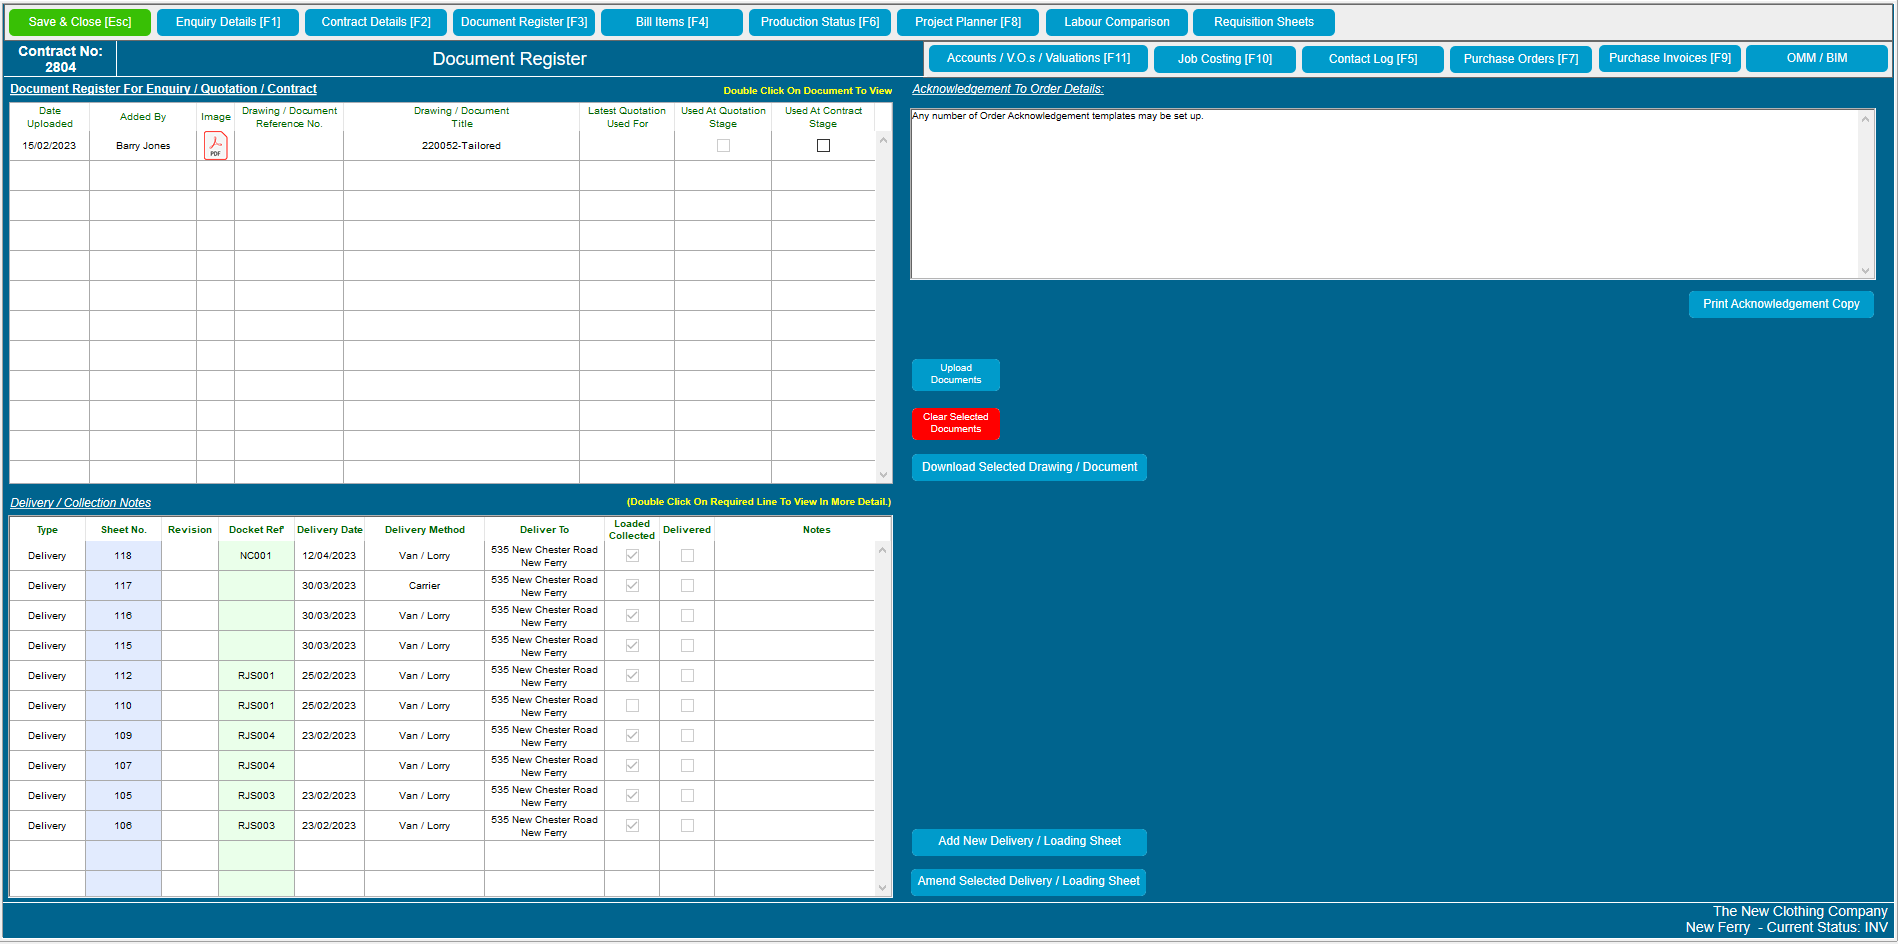Toggle Delivered checkbox for sheet 118
The image size is (1898, 944).
coord(687,556)
